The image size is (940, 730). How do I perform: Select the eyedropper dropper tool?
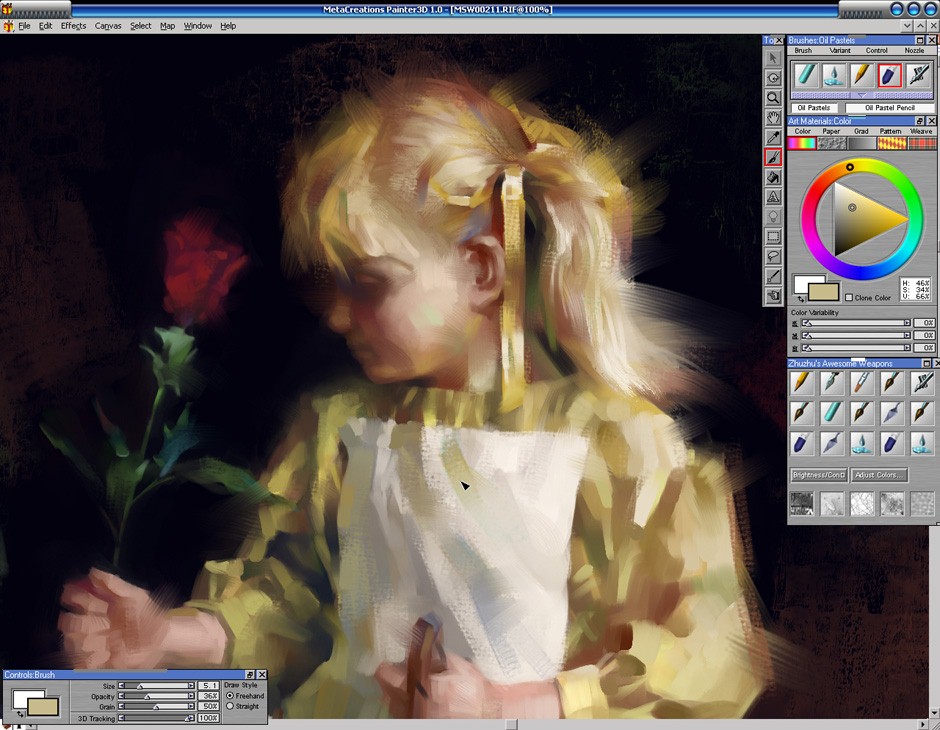click(773, 137)
